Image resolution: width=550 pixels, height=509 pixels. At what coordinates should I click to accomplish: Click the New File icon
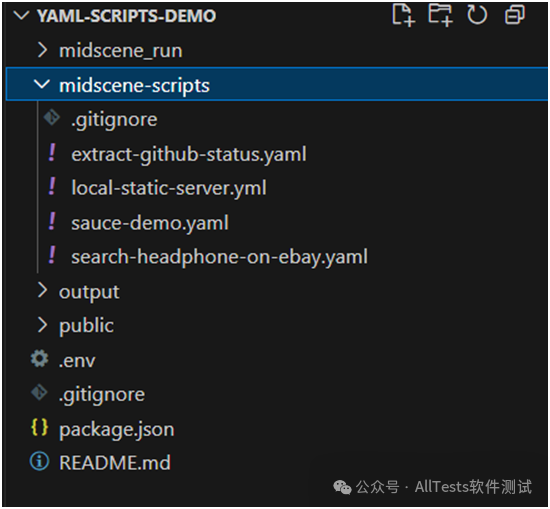click(403, 15)
